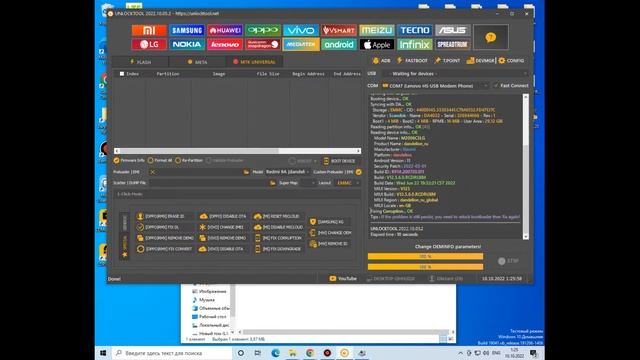Select the Huawei brand tile
The height and width of the screenshot is (360, 640).
pyautogui.click(x=225, y=30)
